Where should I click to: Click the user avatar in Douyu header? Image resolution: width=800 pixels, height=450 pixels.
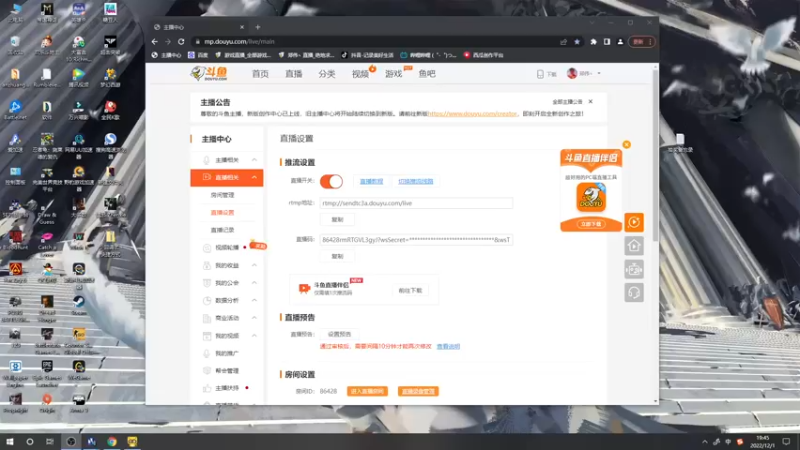(x=572, y=73)
